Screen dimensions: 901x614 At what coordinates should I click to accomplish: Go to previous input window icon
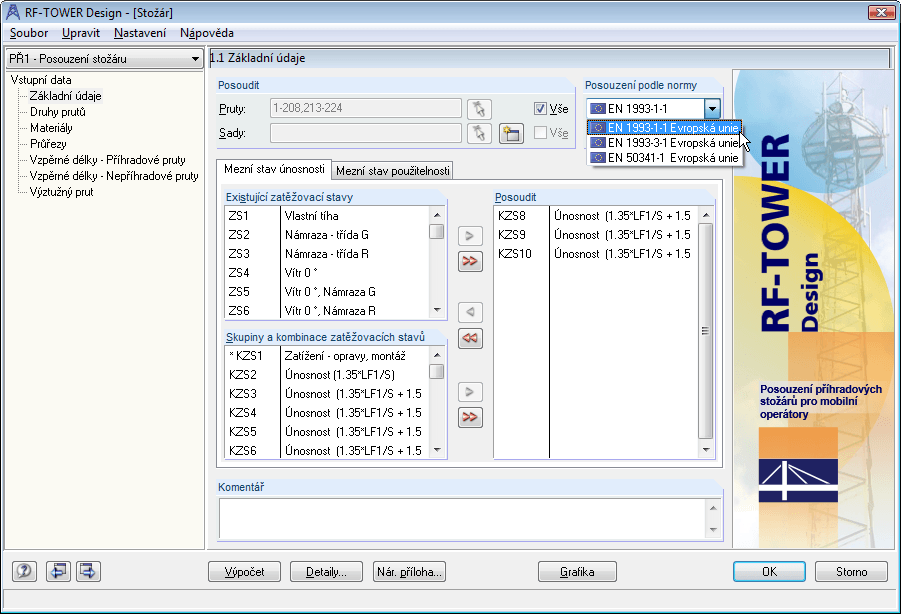tap(58, 571)
